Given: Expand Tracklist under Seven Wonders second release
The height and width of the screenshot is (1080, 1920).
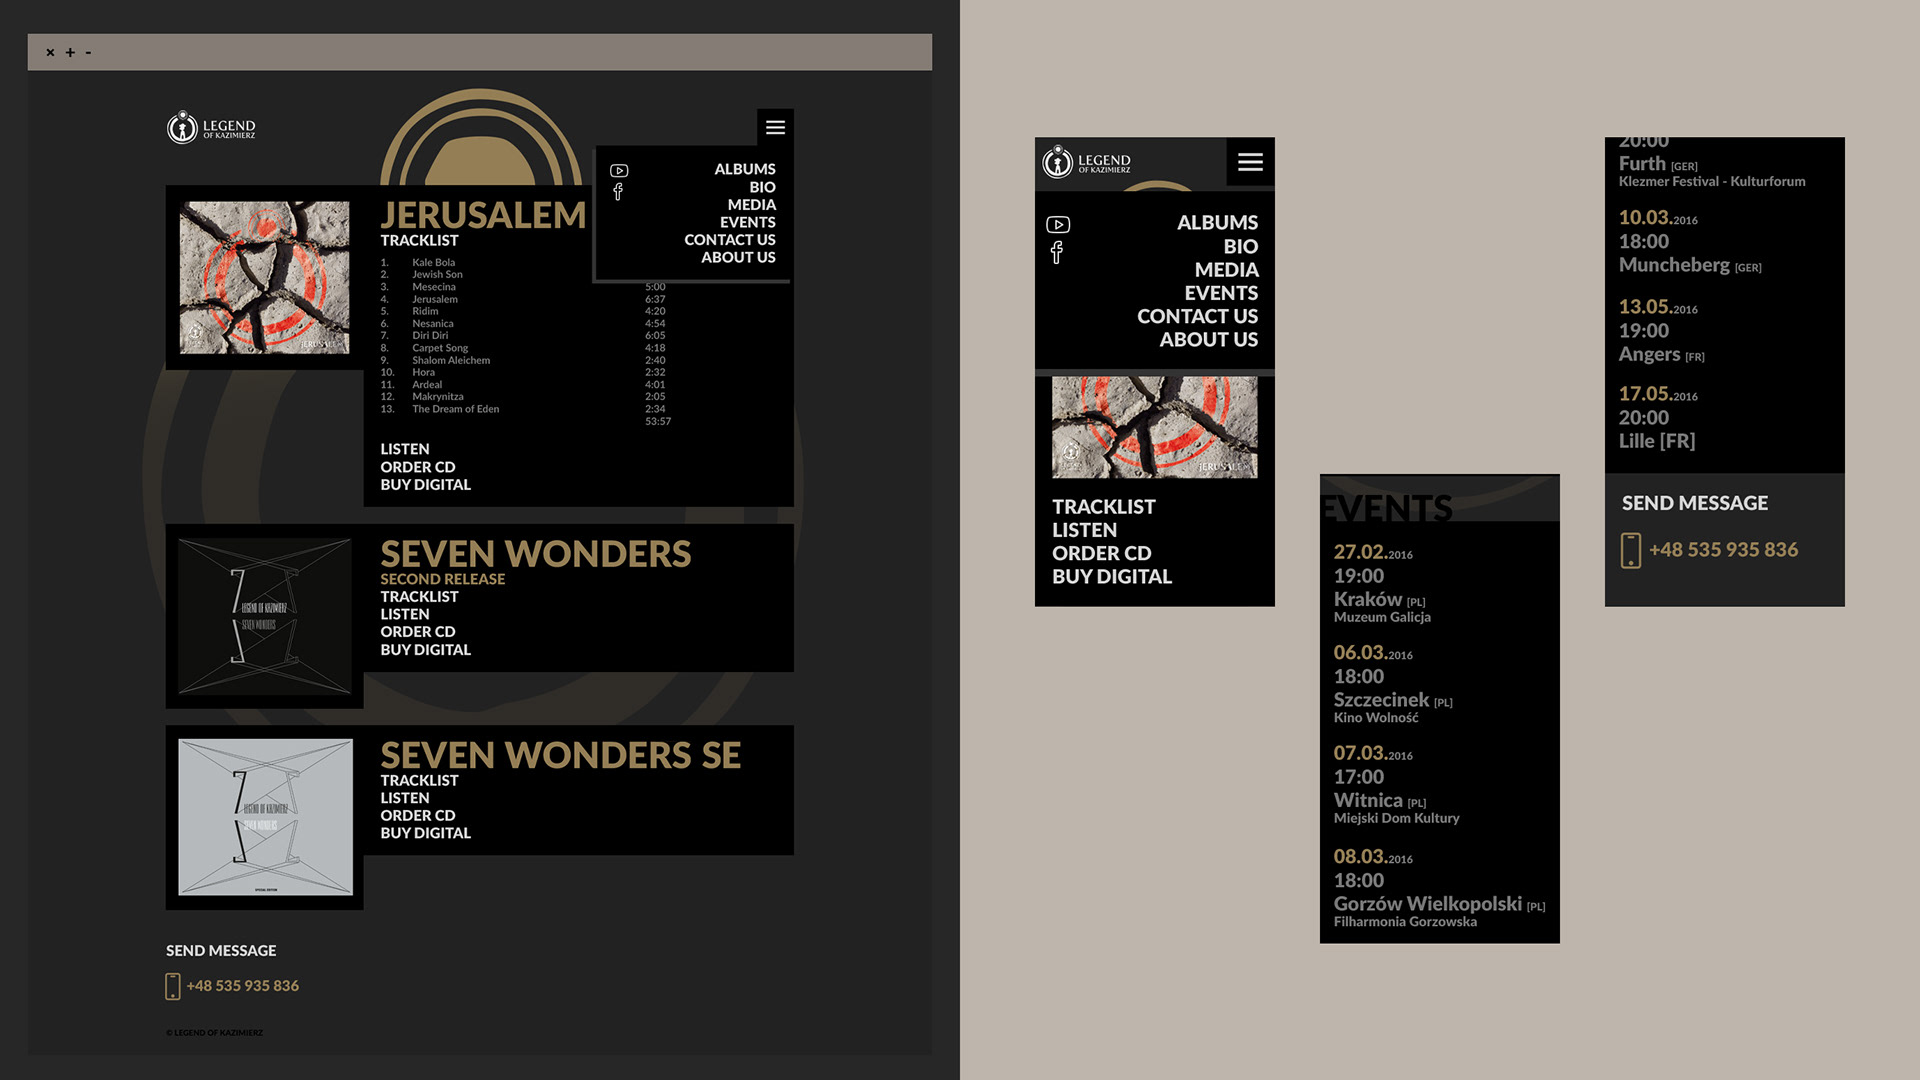Looking at the screenshot, I should (x=419, y=597).
